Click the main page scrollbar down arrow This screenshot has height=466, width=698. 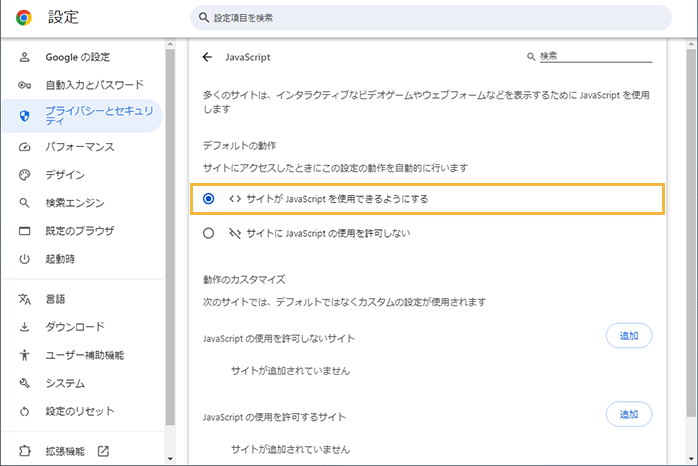pos(690,459)
